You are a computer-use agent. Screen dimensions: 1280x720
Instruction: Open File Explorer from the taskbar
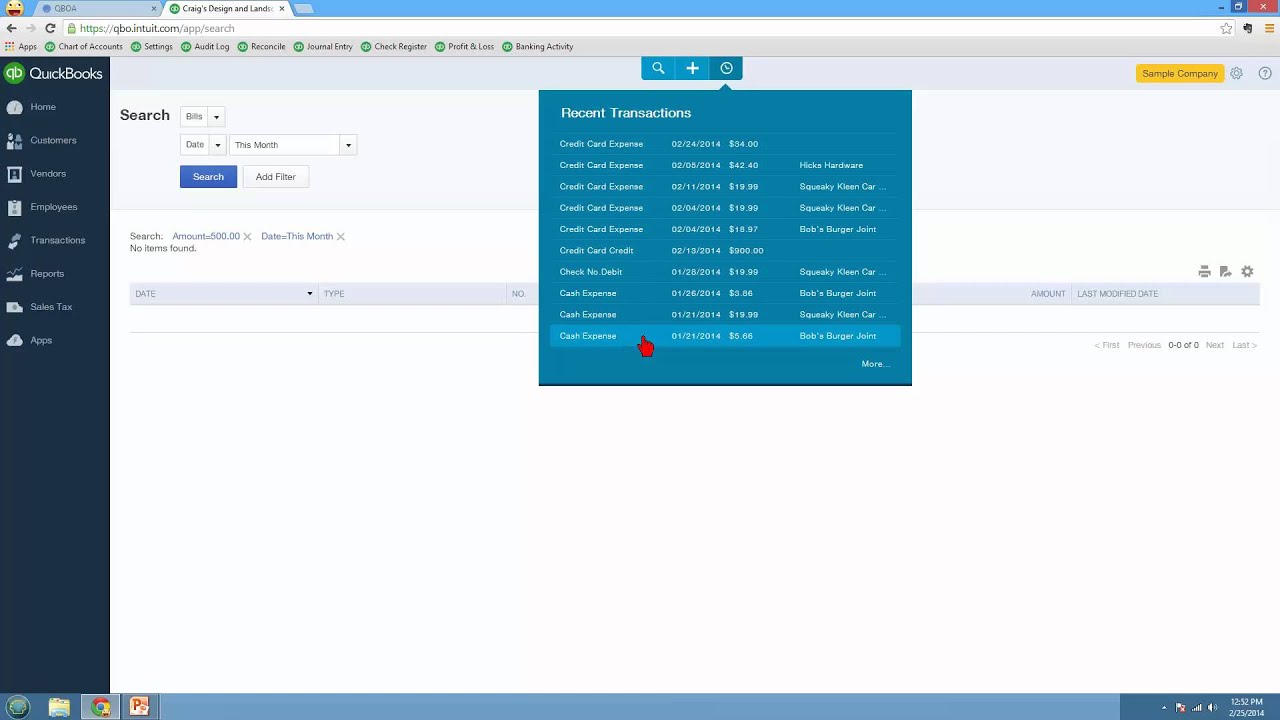59,707
